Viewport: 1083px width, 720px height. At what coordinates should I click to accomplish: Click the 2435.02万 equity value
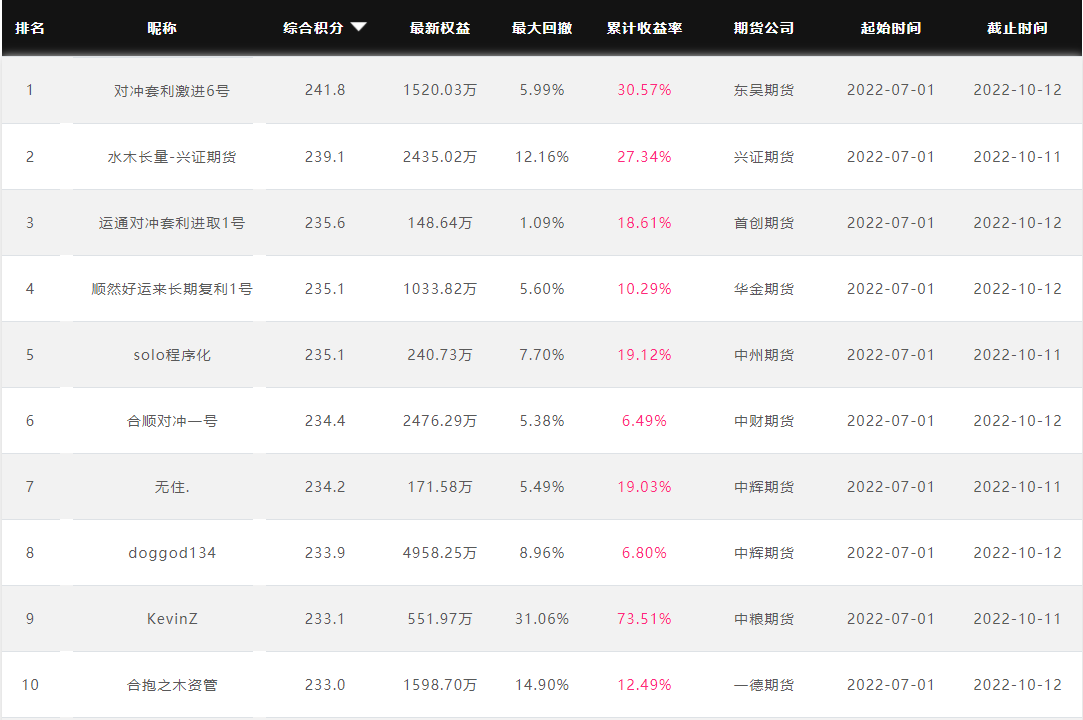pyautogui.click(x=440, y=157)
